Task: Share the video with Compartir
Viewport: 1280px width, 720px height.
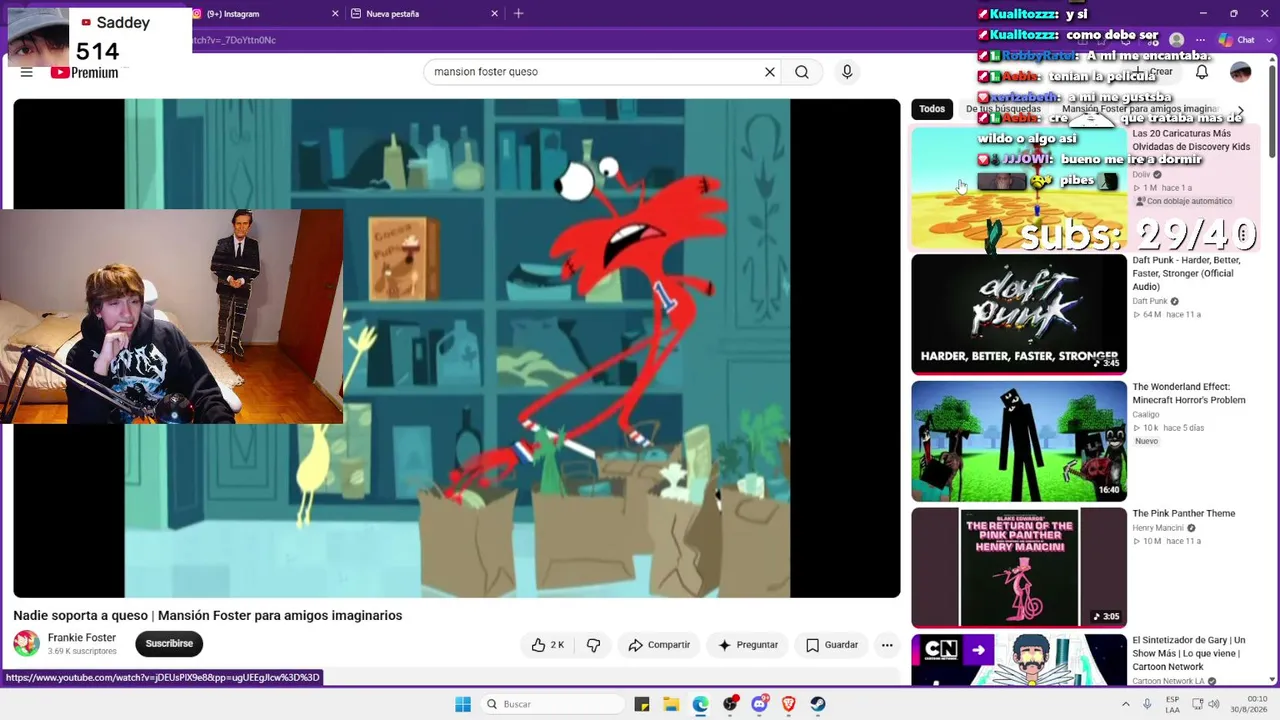Action: click(659, 645)
